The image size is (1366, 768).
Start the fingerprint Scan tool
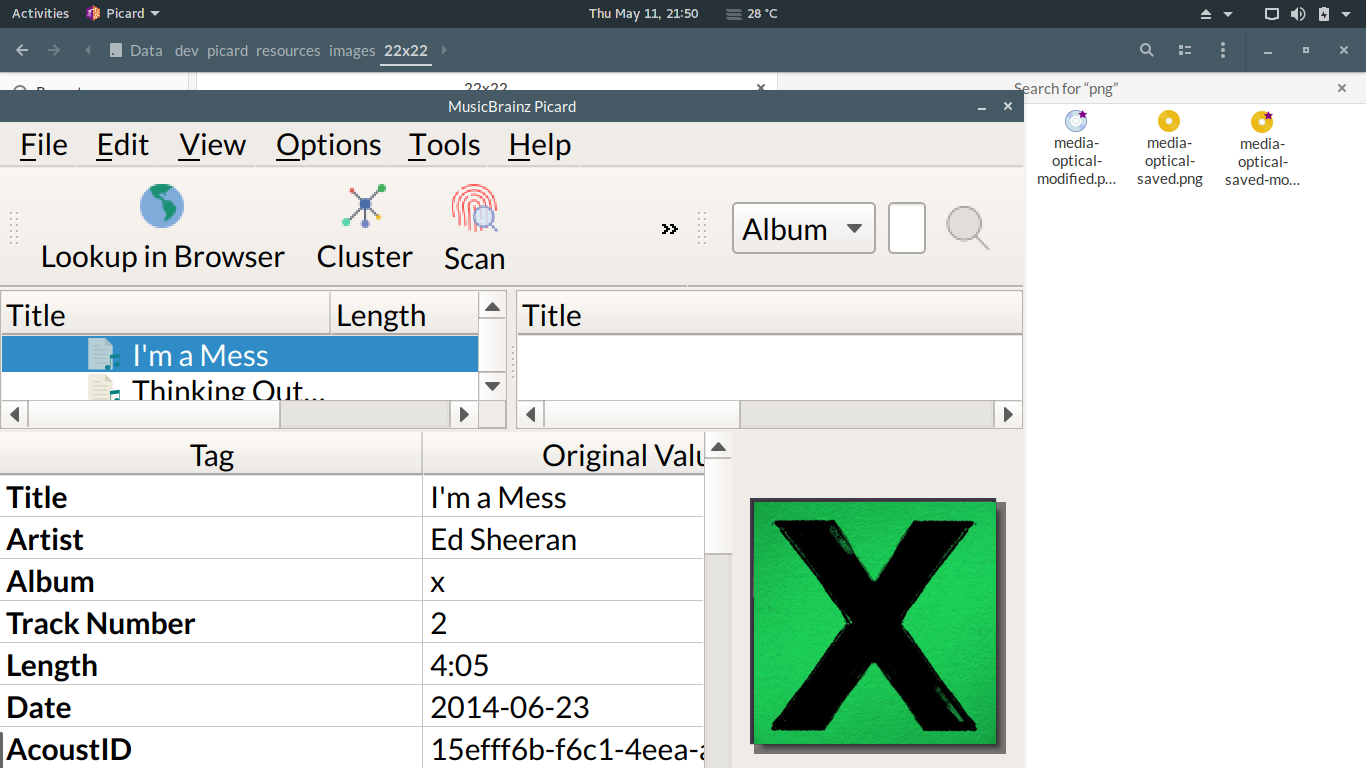(x=474, y=229)
